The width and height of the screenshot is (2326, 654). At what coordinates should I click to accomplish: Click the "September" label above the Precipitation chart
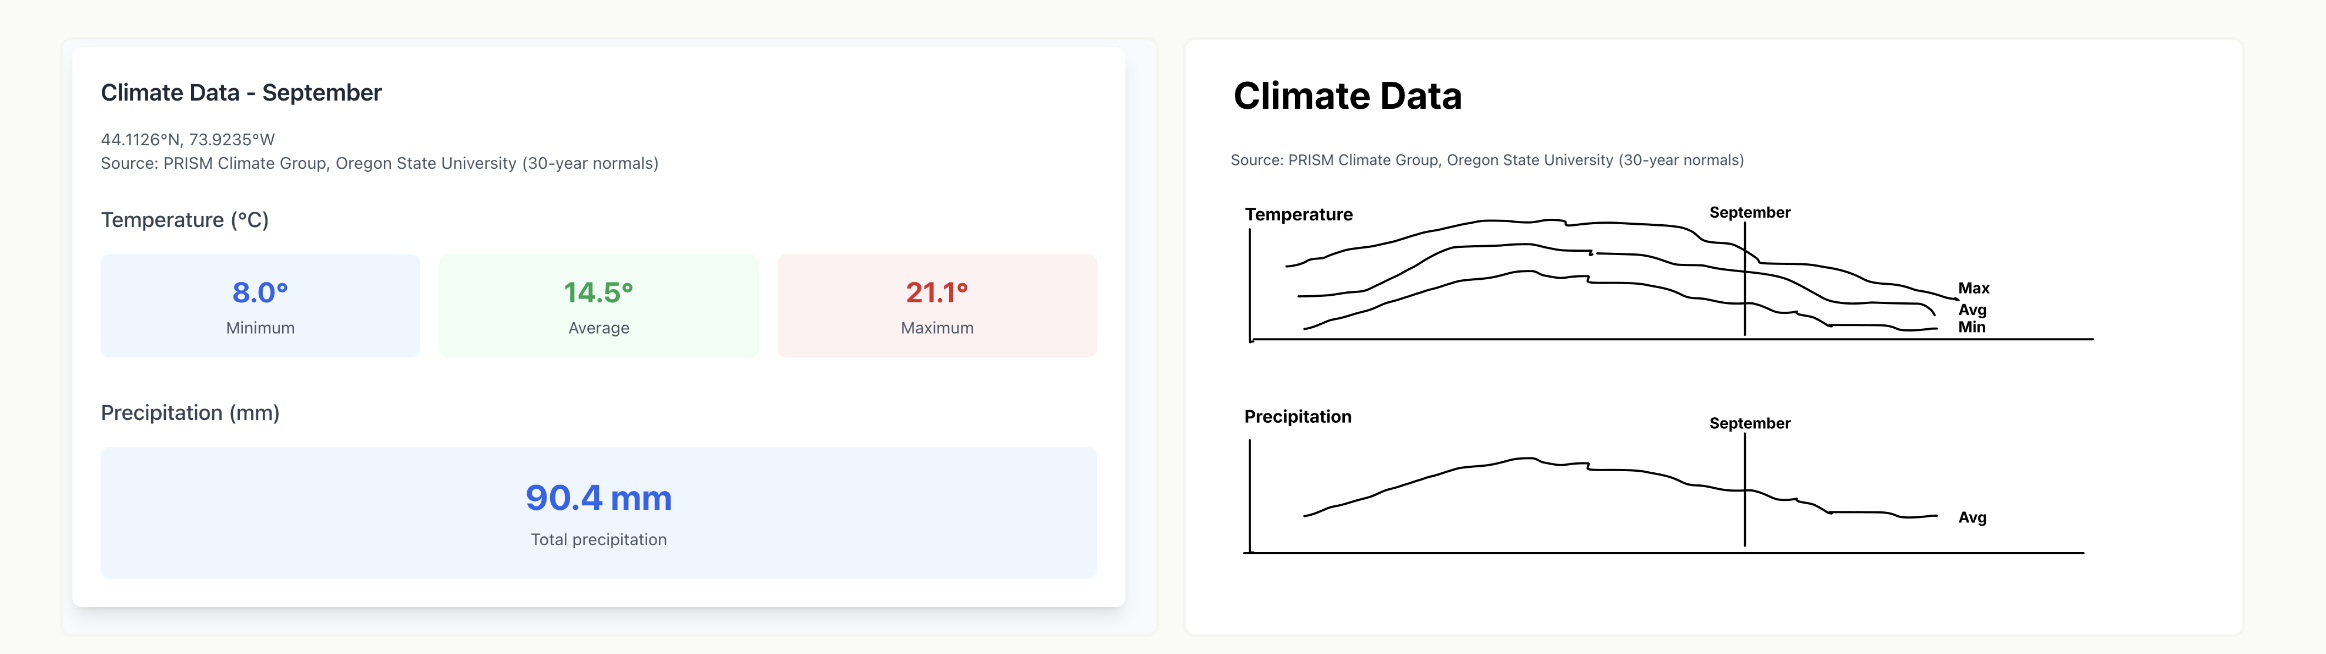1750,423
